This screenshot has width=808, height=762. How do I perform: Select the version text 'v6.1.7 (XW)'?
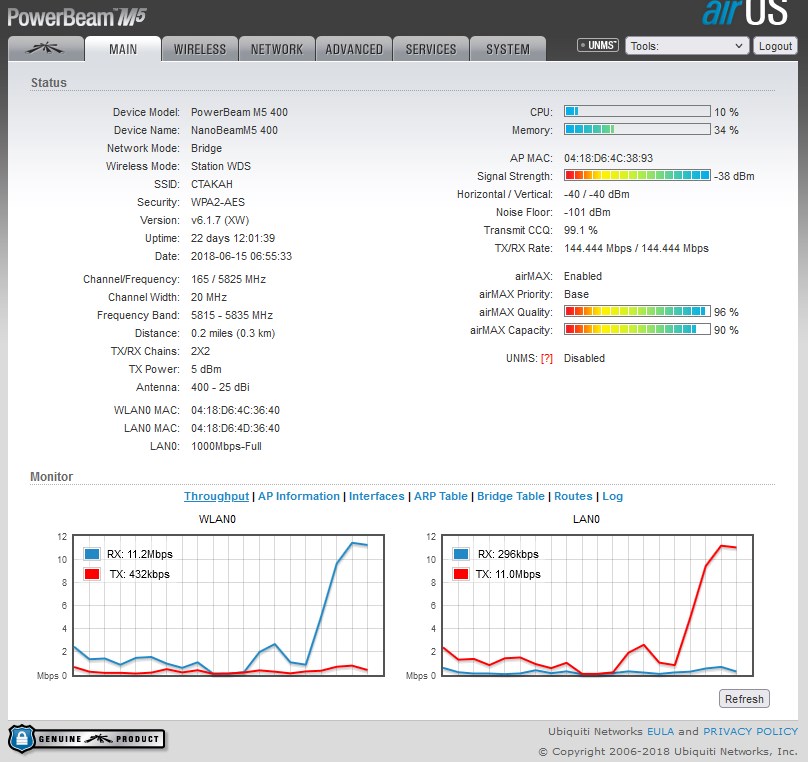coord(220,221)
